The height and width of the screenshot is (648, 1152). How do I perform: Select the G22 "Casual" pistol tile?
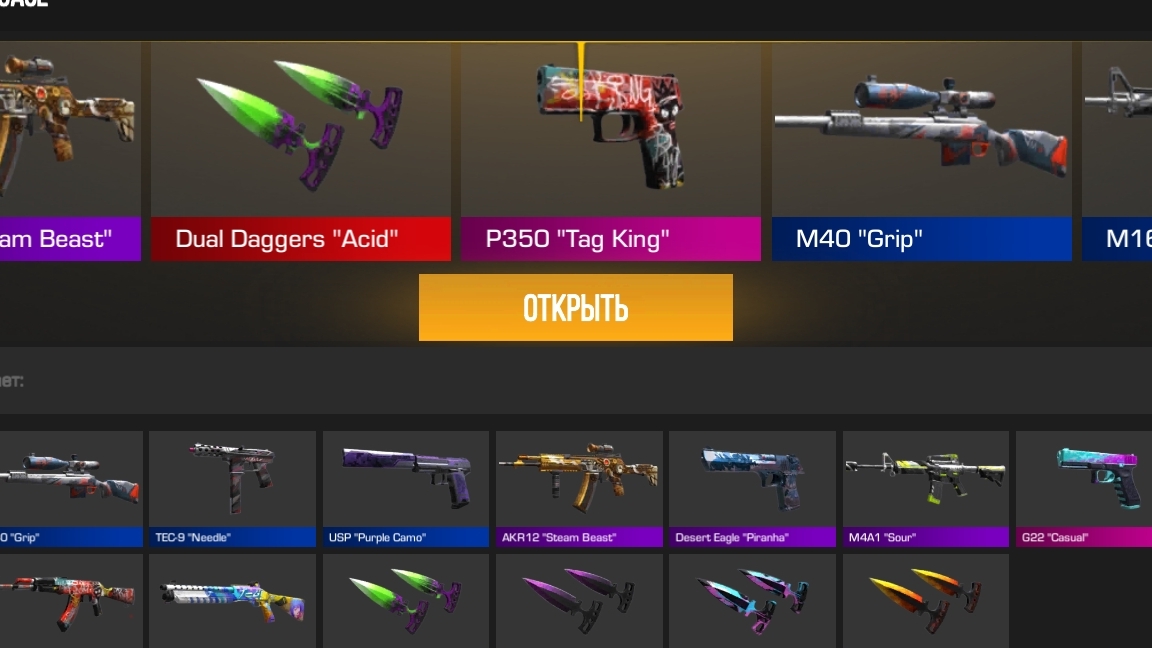[1084, 489]
